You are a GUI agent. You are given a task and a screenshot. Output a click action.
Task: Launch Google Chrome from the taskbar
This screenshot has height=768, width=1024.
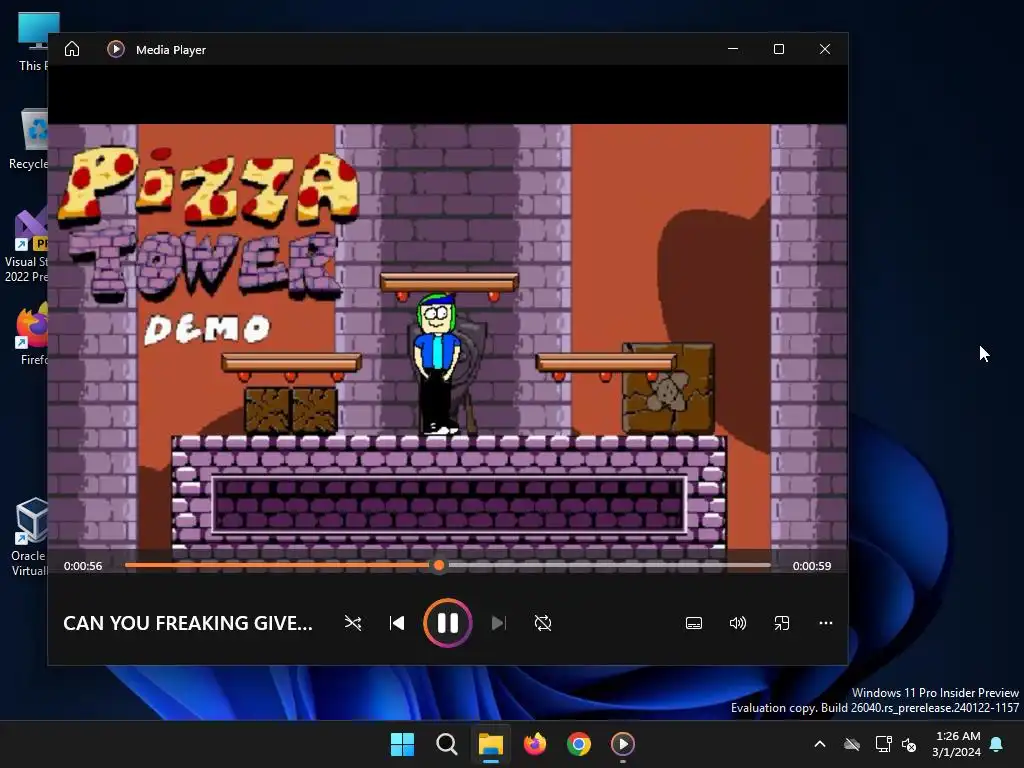[x=579, y=744]
